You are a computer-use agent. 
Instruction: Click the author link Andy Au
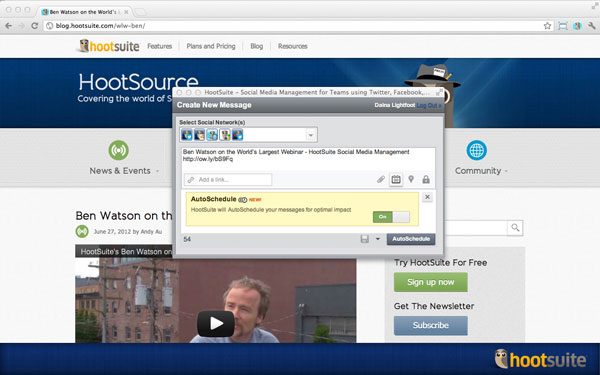pyautogui.click(x=151, y=232)
